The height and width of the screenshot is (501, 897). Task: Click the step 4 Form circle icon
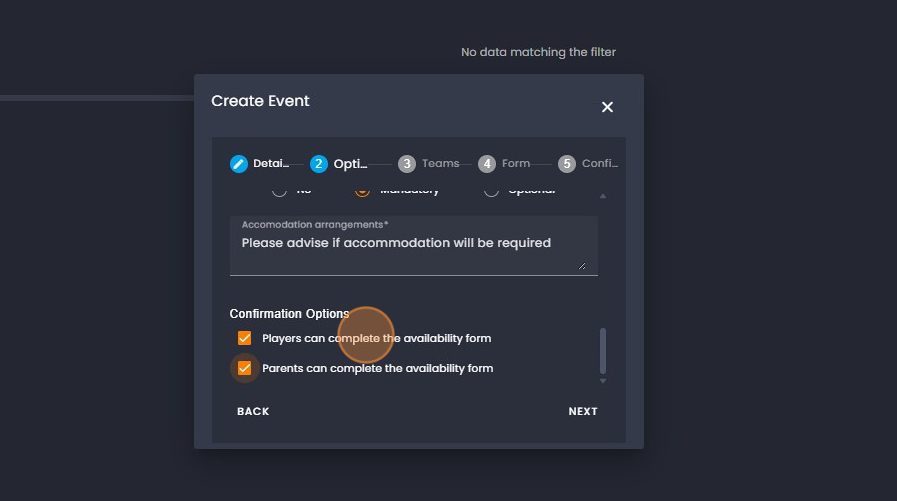[486, 164]
